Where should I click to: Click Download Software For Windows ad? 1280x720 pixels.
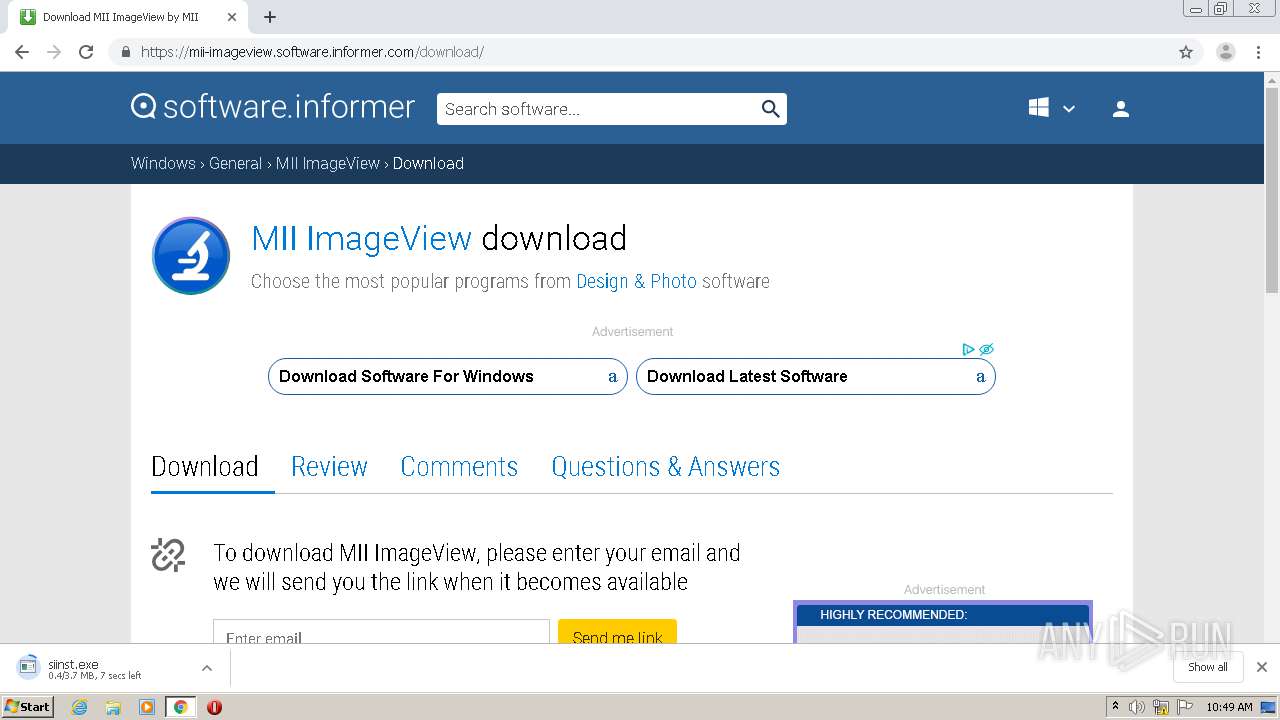(x=447, y=376)
